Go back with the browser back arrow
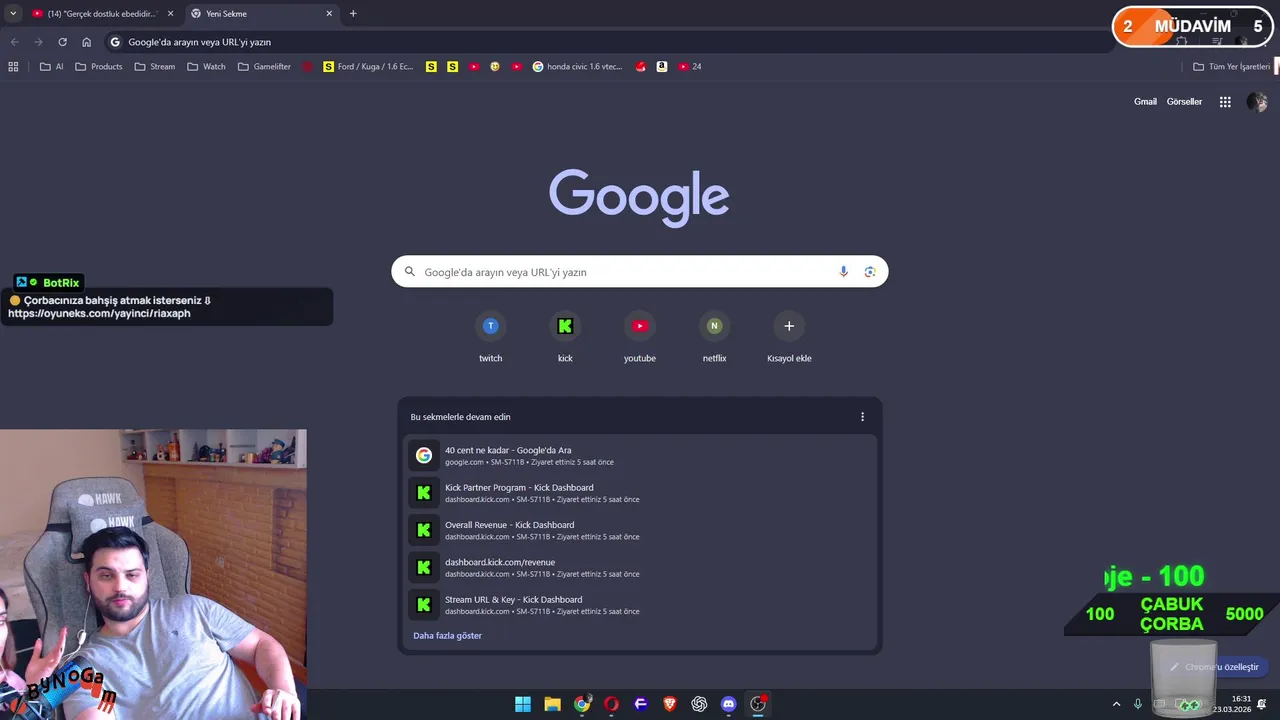 tap(14, 42)
